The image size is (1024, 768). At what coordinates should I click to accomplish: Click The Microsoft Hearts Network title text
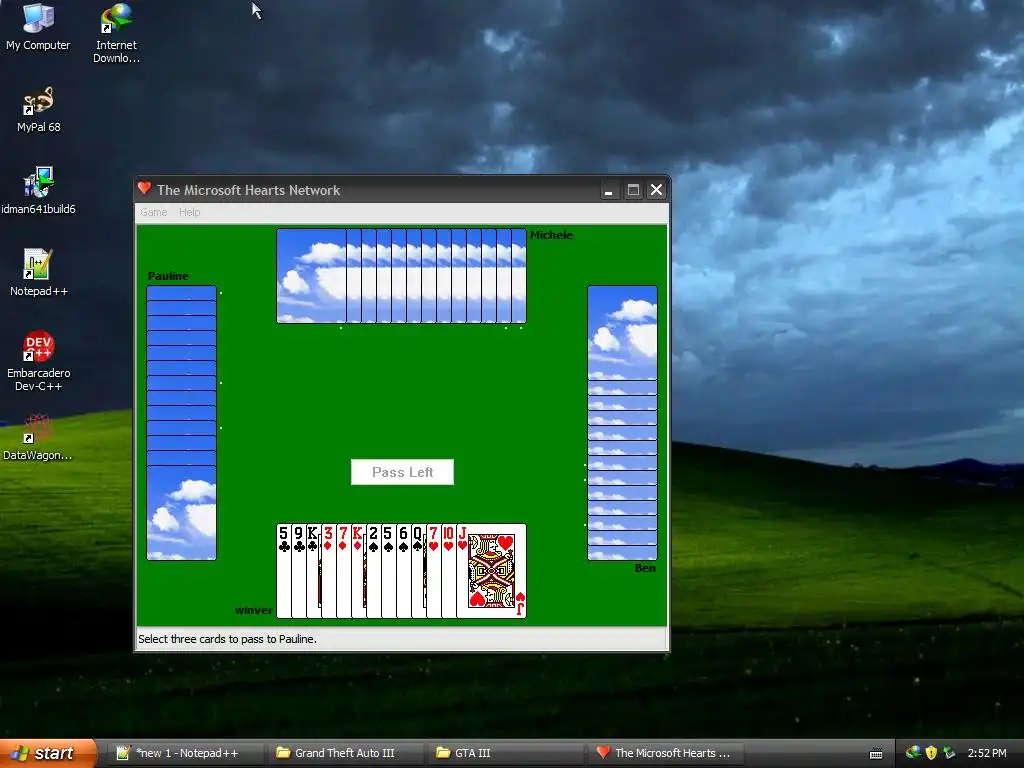248,190
